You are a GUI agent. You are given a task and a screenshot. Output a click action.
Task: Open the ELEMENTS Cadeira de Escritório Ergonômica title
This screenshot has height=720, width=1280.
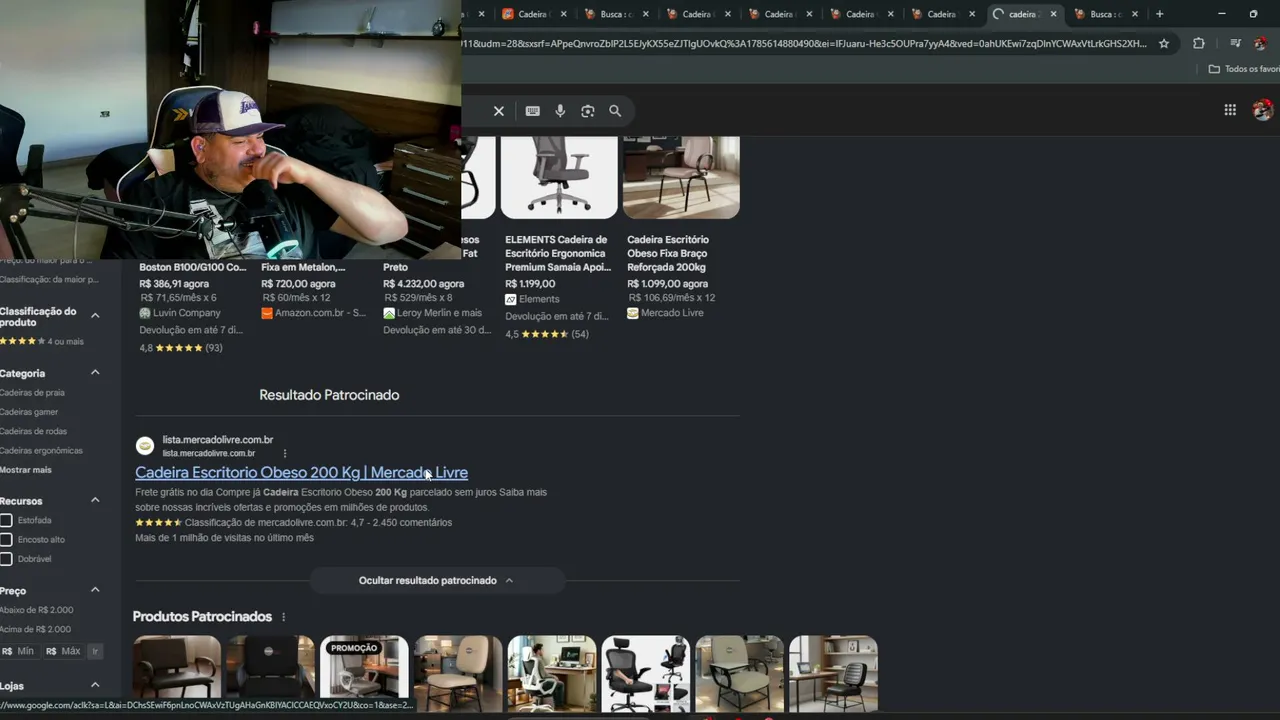556,253
